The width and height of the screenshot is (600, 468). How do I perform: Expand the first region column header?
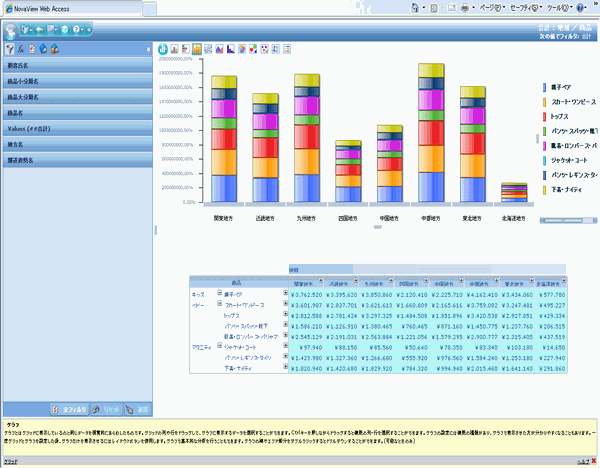[321, 280]
